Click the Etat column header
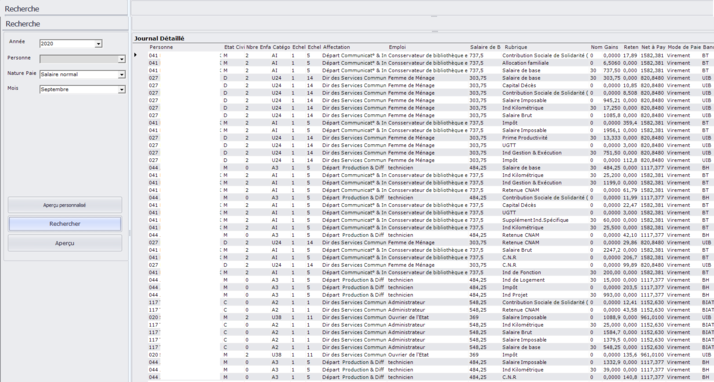 229,47
